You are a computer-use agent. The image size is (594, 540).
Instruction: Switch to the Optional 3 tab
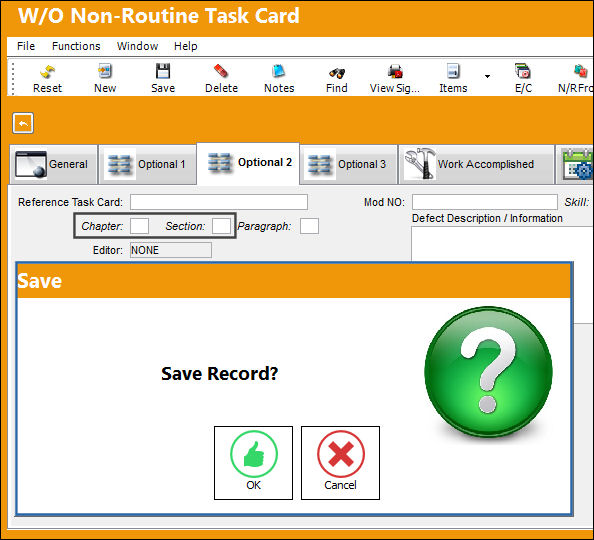[348, 164]
